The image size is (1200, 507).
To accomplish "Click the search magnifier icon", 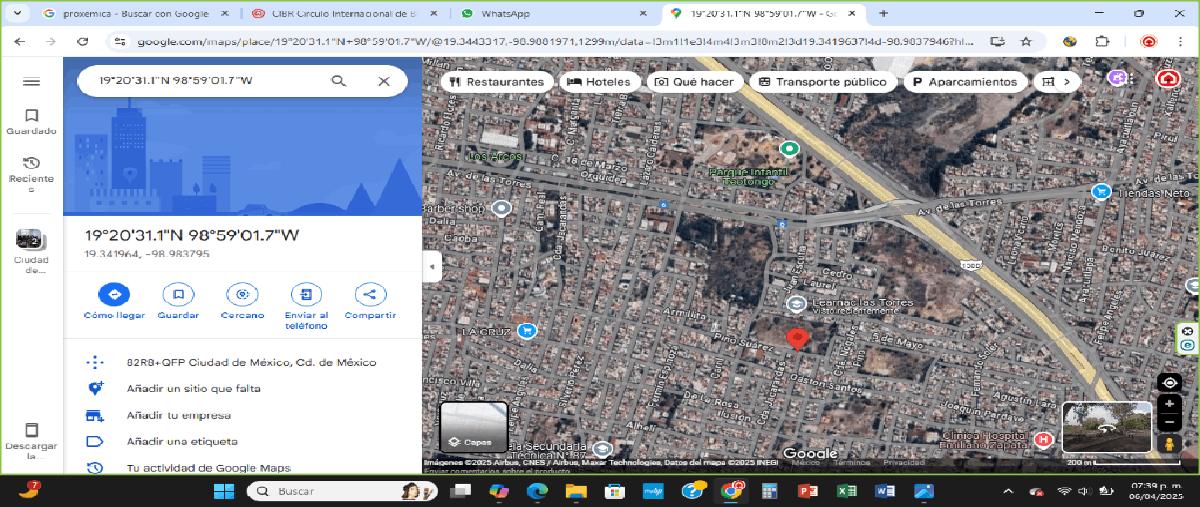I will [339, 81].
